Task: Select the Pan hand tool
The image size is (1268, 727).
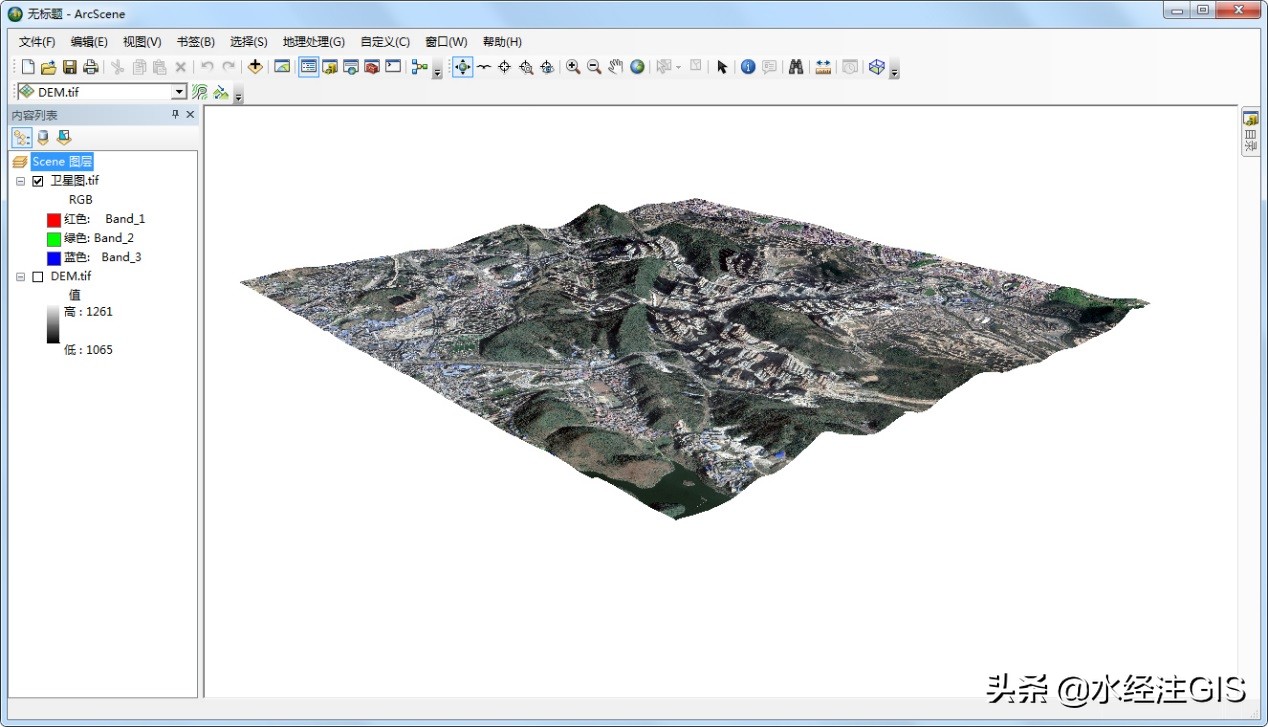Action: 616,67
